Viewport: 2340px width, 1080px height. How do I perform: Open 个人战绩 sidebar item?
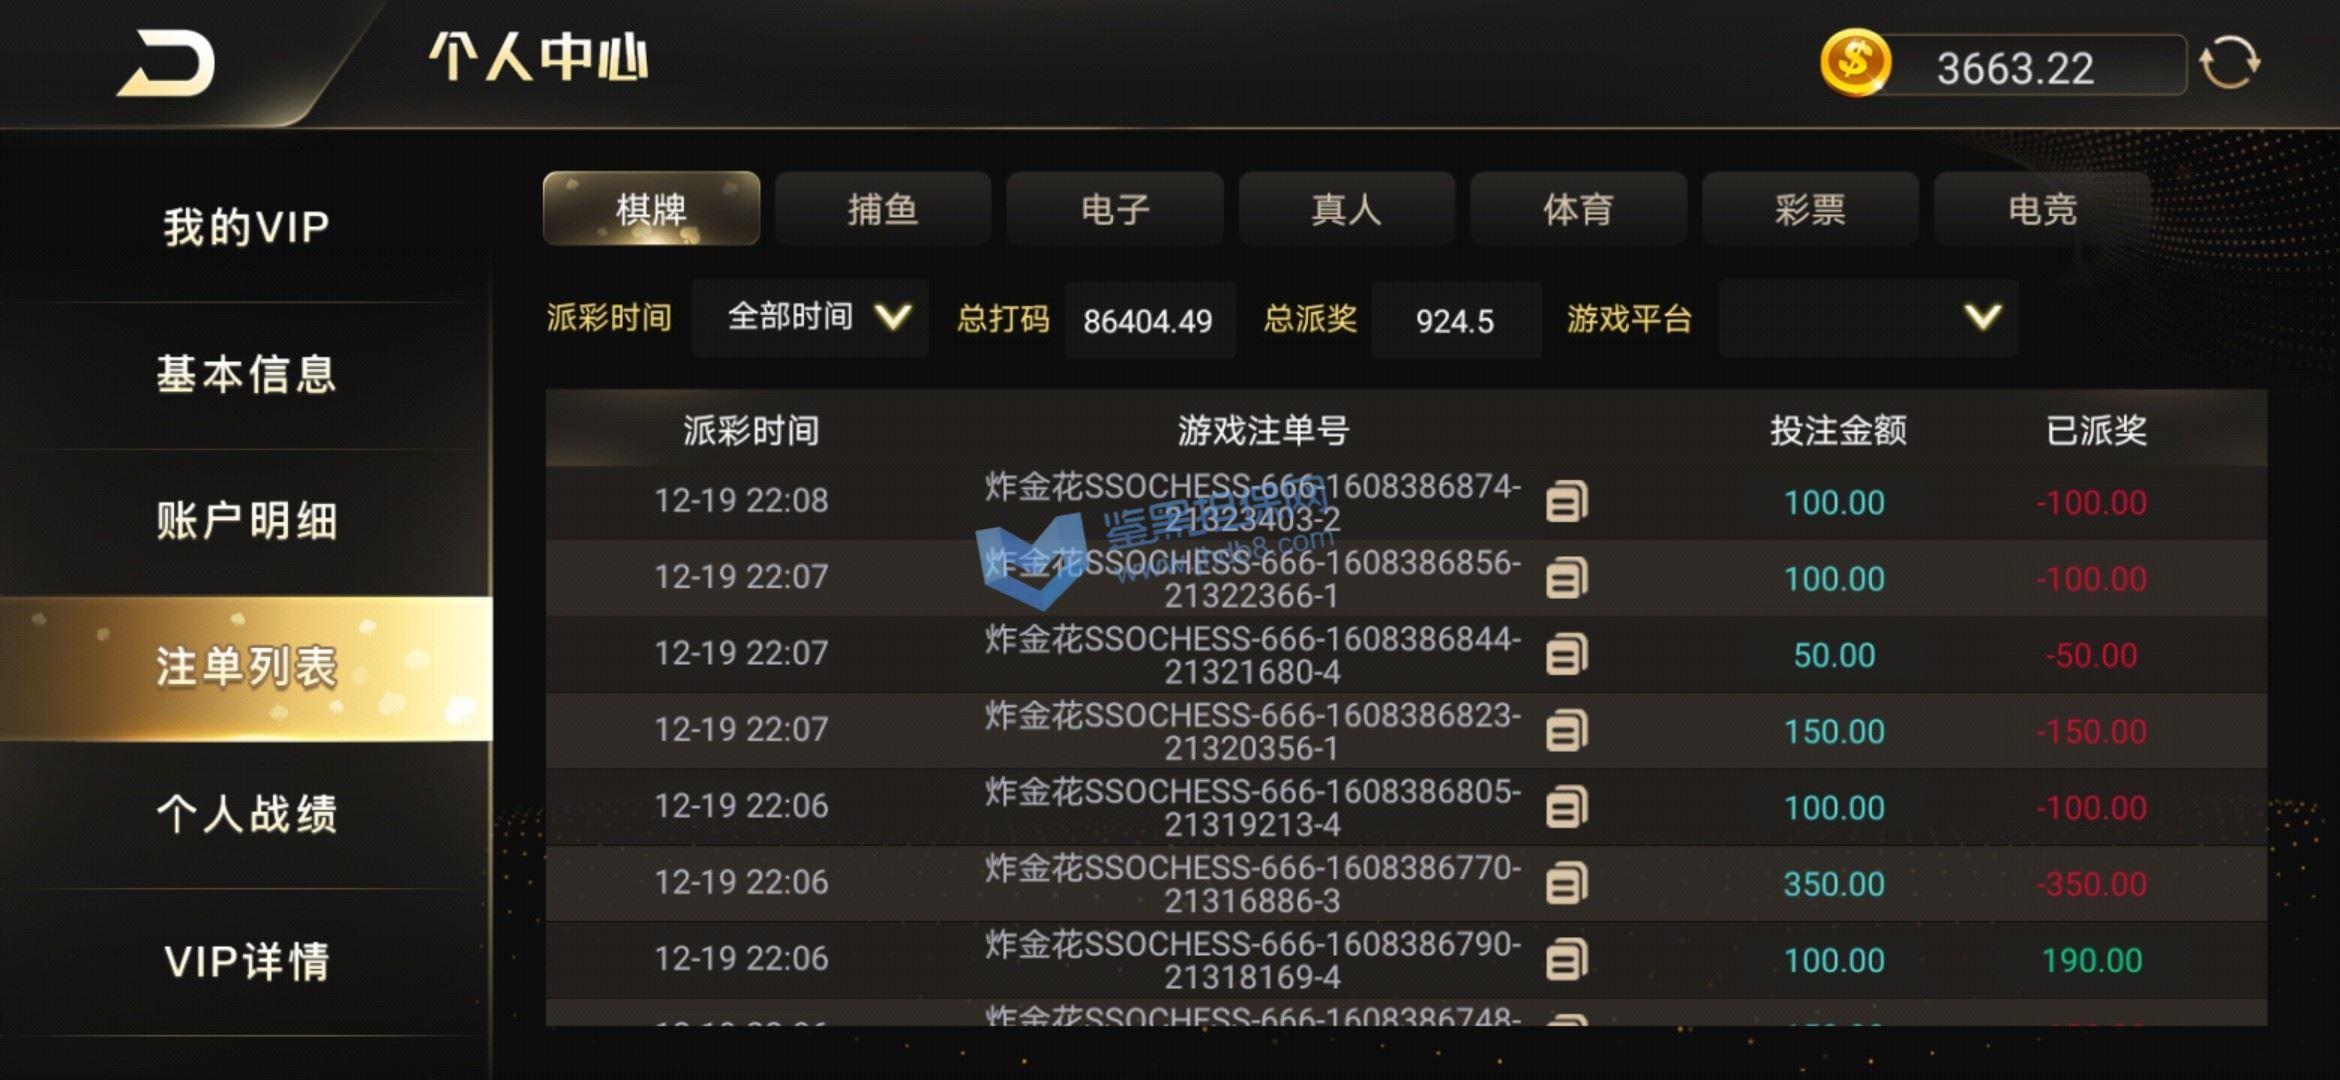(x=246, y=814)
